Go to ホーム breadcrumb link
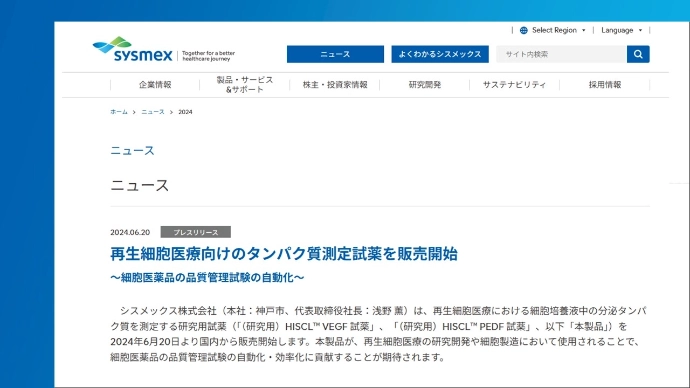The height and width of the screenshot is (388, 690). click(x=119, y=112)
